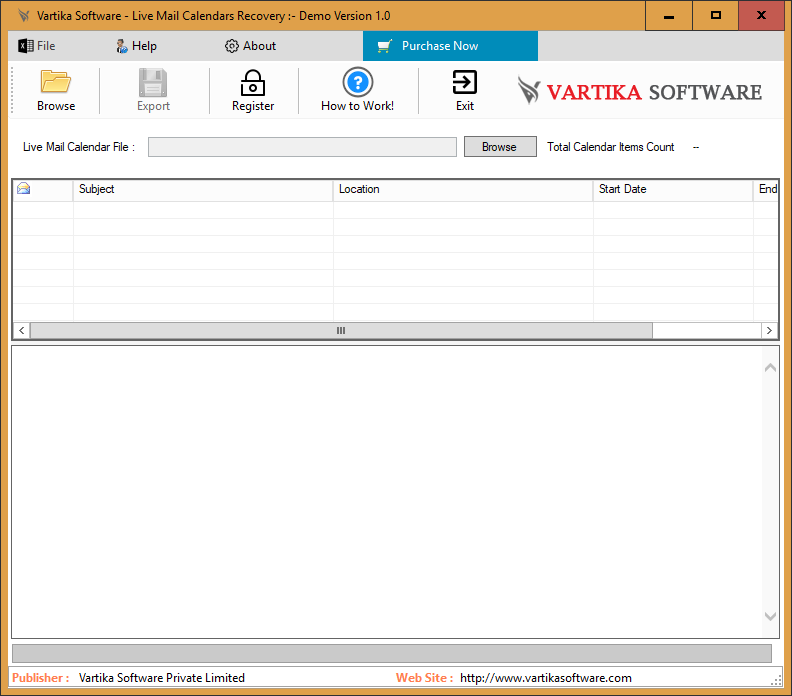This screenshot has height=696, width=792.
Task: Click the Export floppy disk icon
Action: (153, 82)
